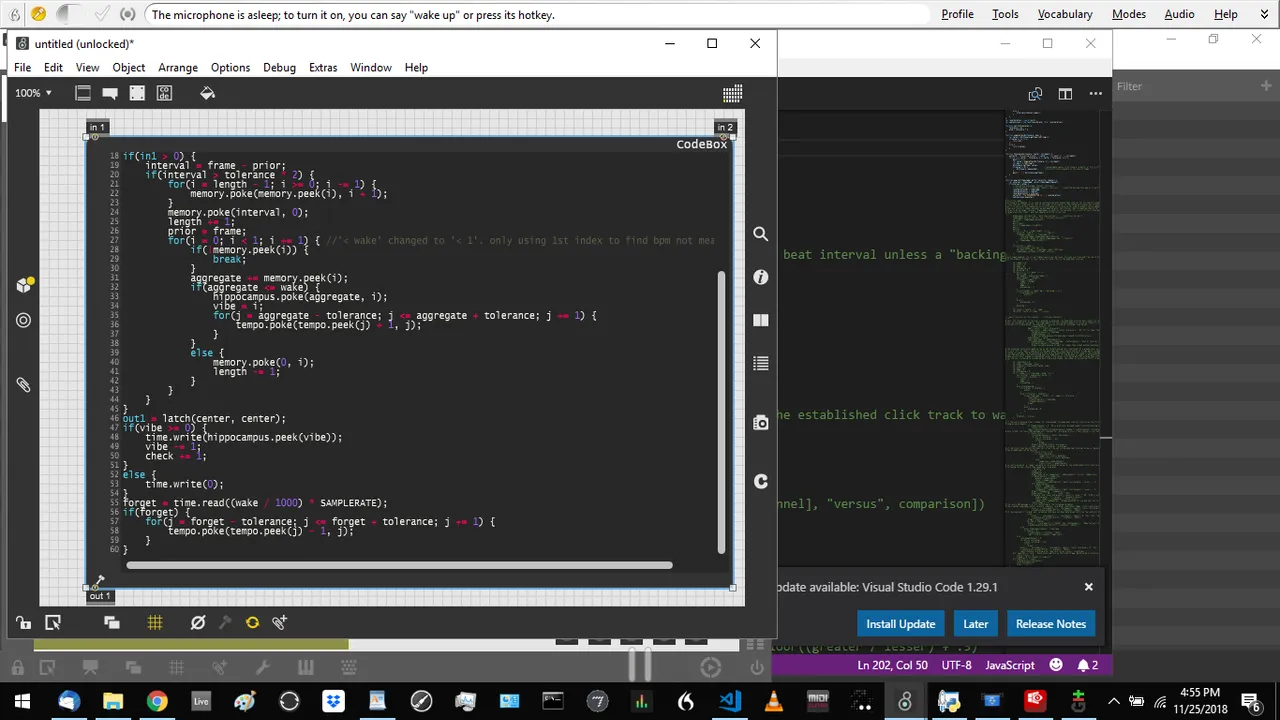This screenshot has width=1280, height=720.
Task: Toggle the yellow auto-compile refresh icon
Action: click(x=252, y=622)
